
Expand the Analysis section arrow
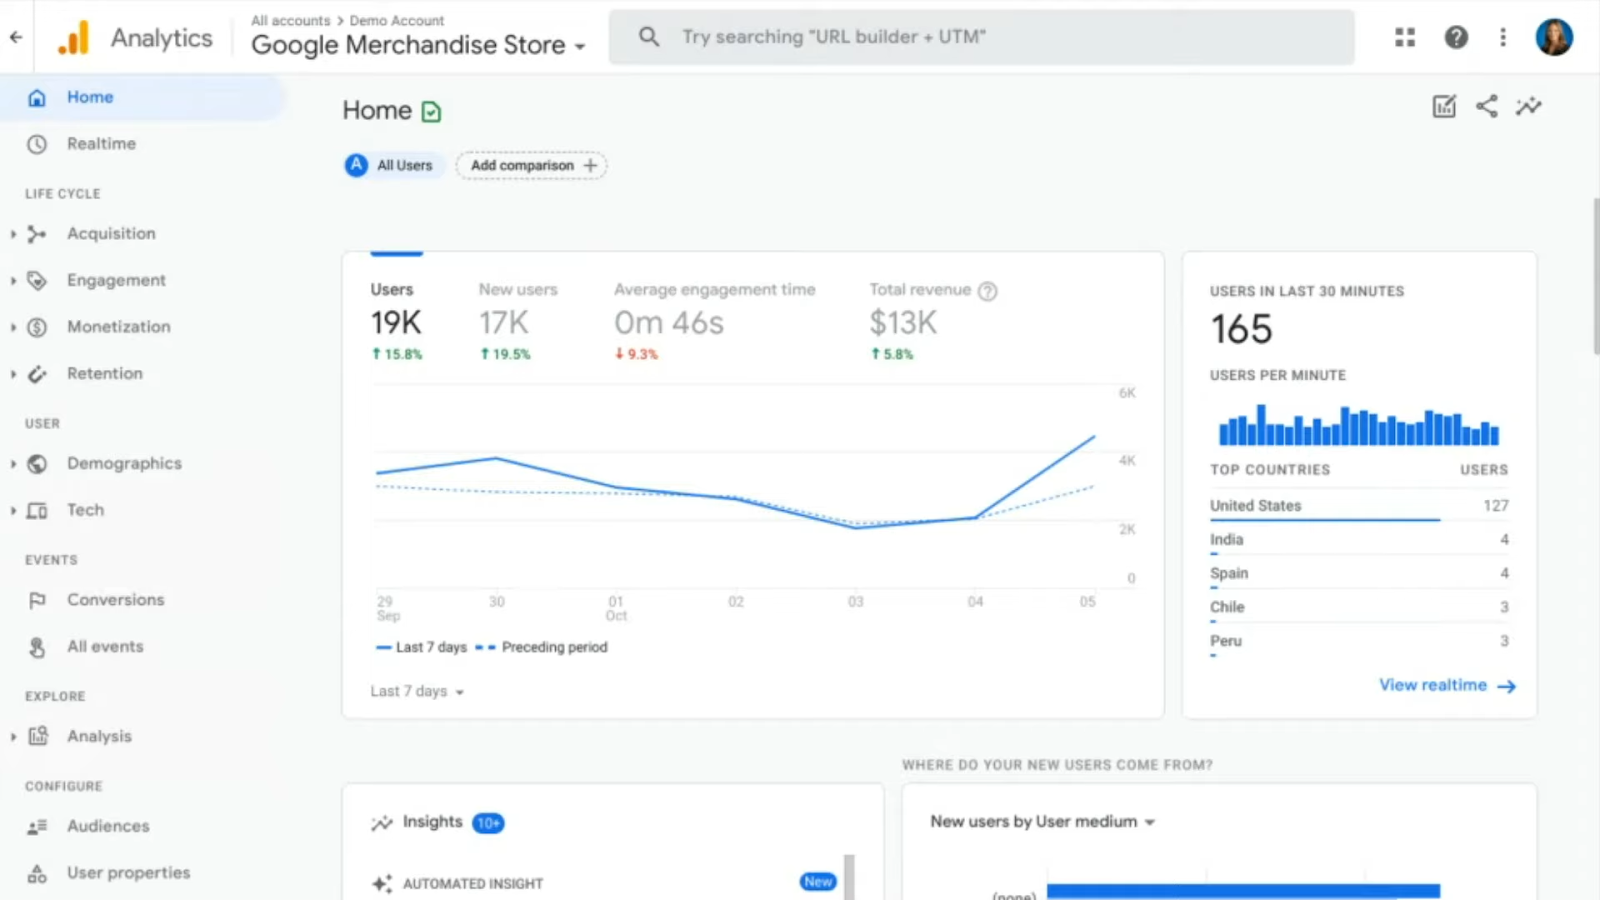tap(13, 736)
